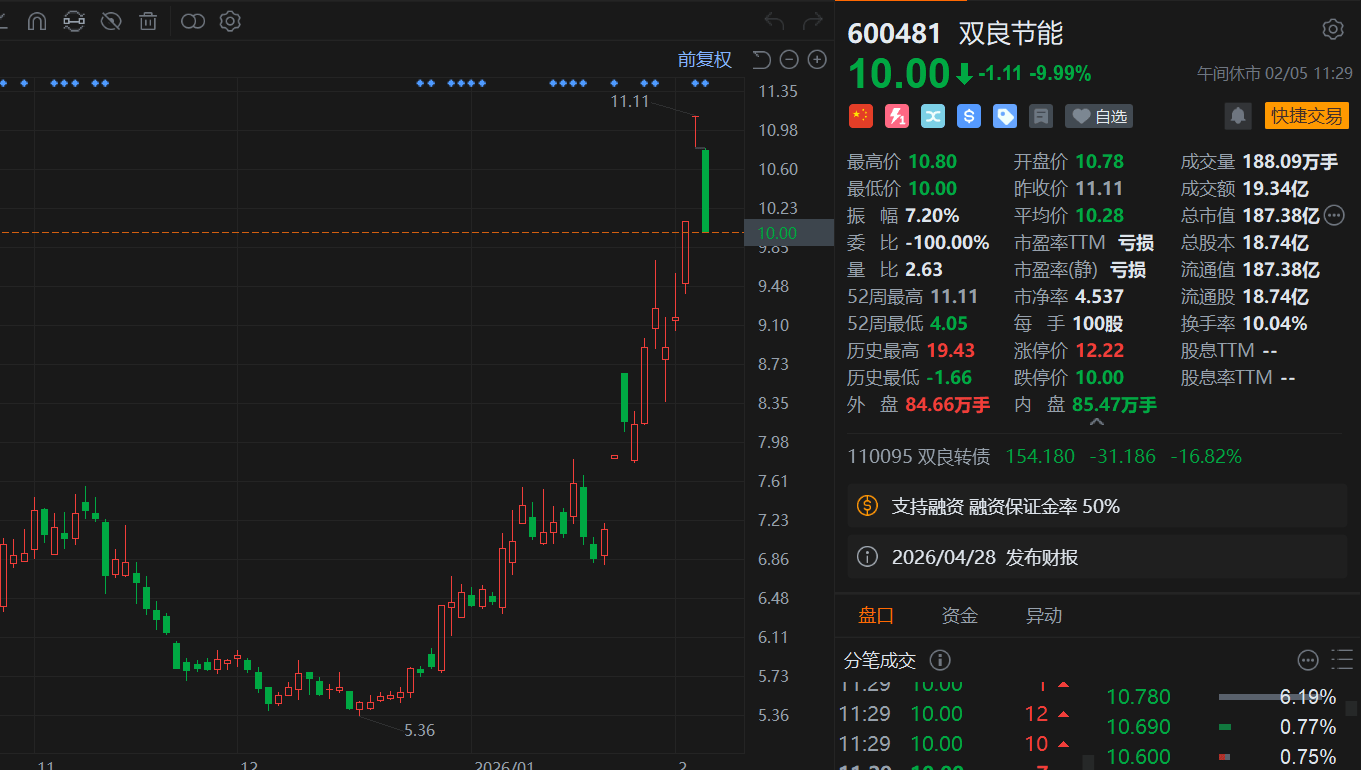Open the price alert bell icon
This screenshot has width=1361, height=770.
(1238, 116)
